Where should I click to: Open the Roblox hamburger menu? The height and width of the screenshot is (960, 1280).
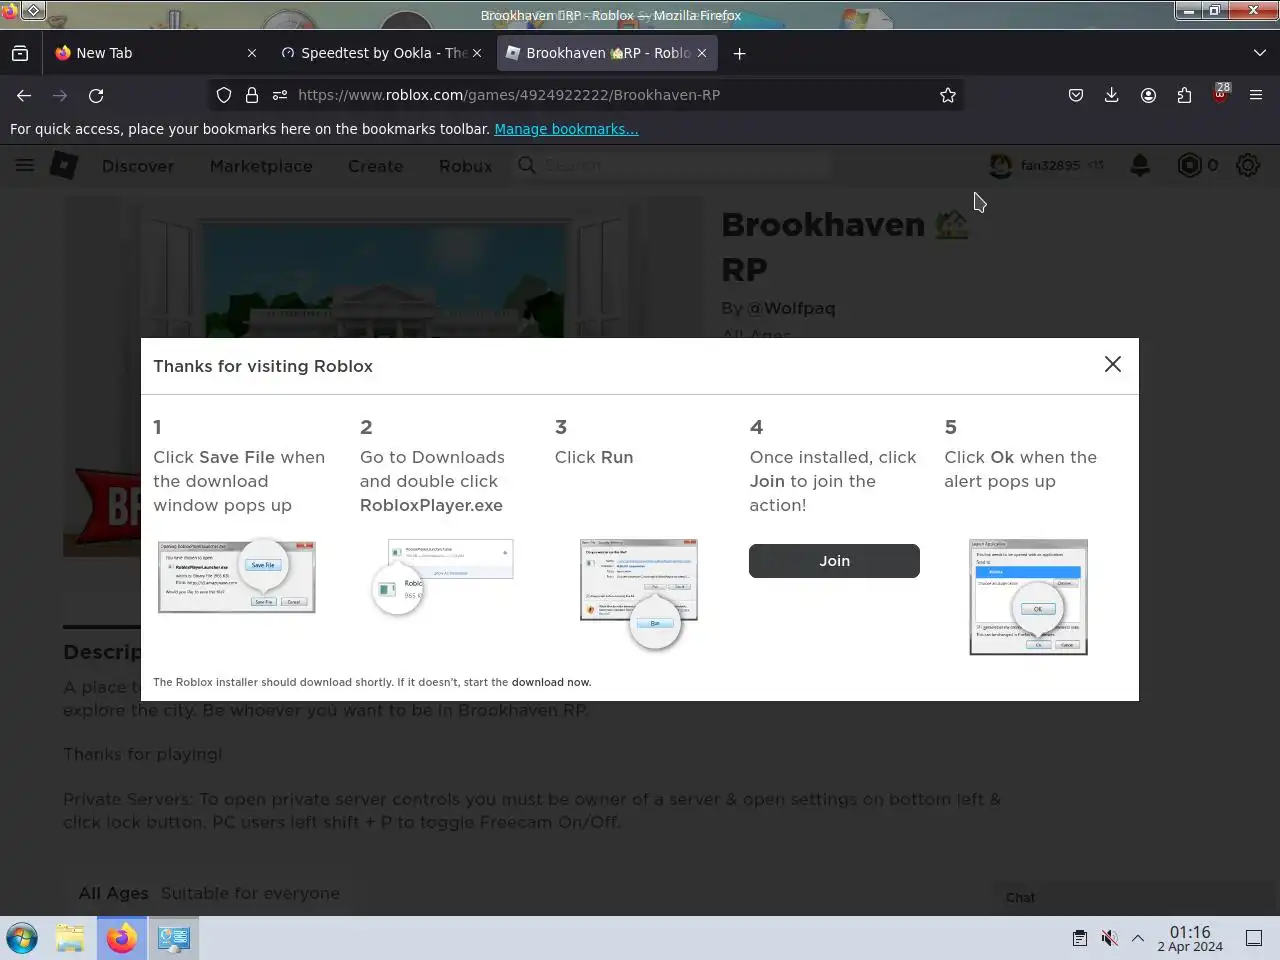point(25,165)
